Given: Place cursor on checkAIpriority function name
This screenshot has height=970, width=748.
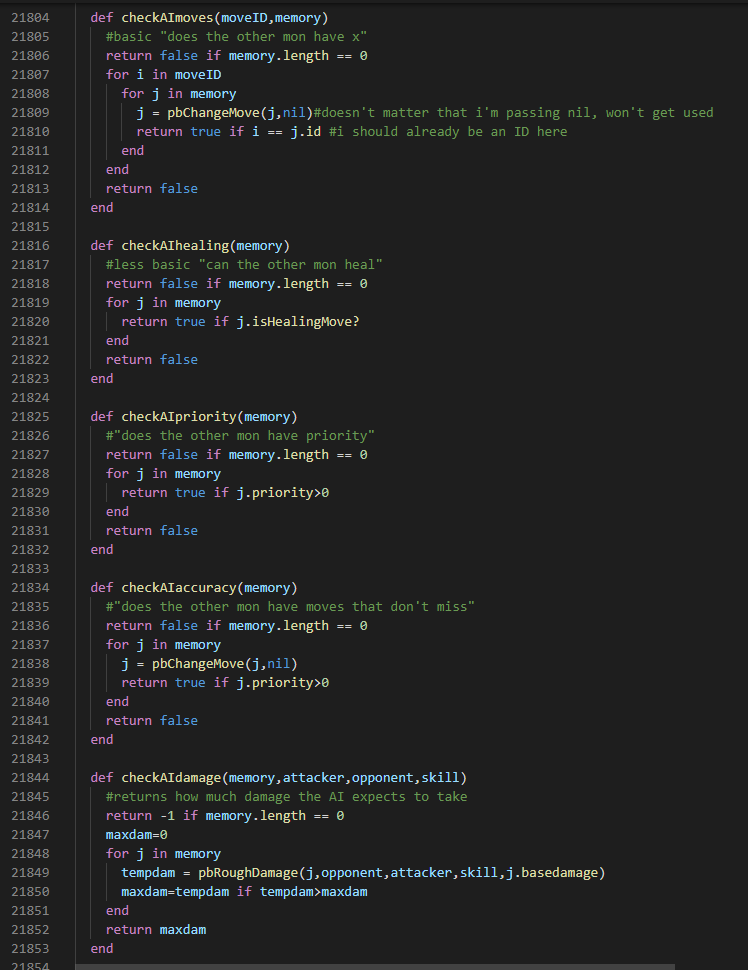Looking at the screenshot, I should [179, 417].
